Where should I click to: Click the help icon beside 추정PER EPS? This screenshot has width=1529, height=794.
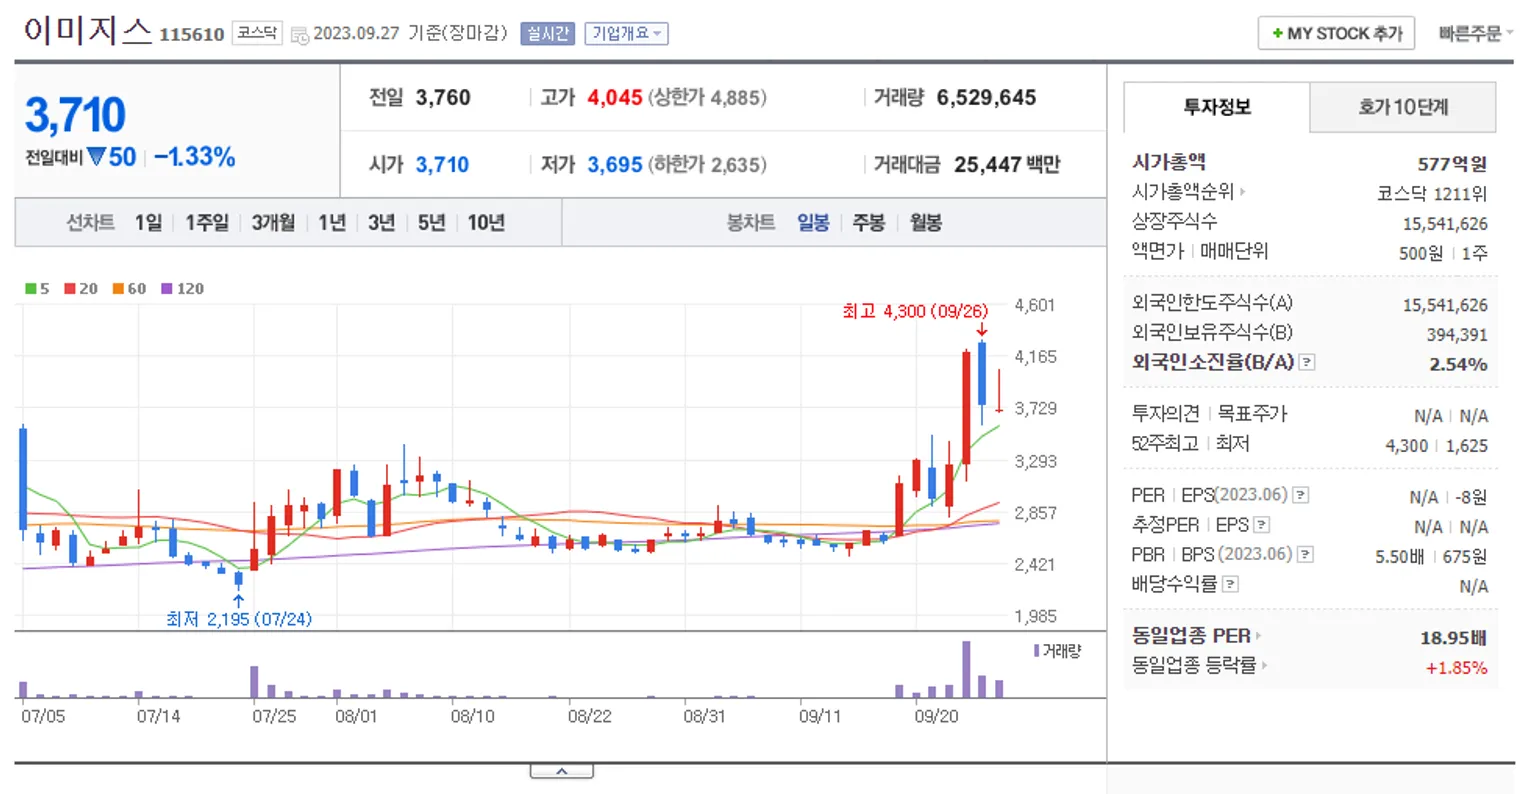click(1261, 525)
